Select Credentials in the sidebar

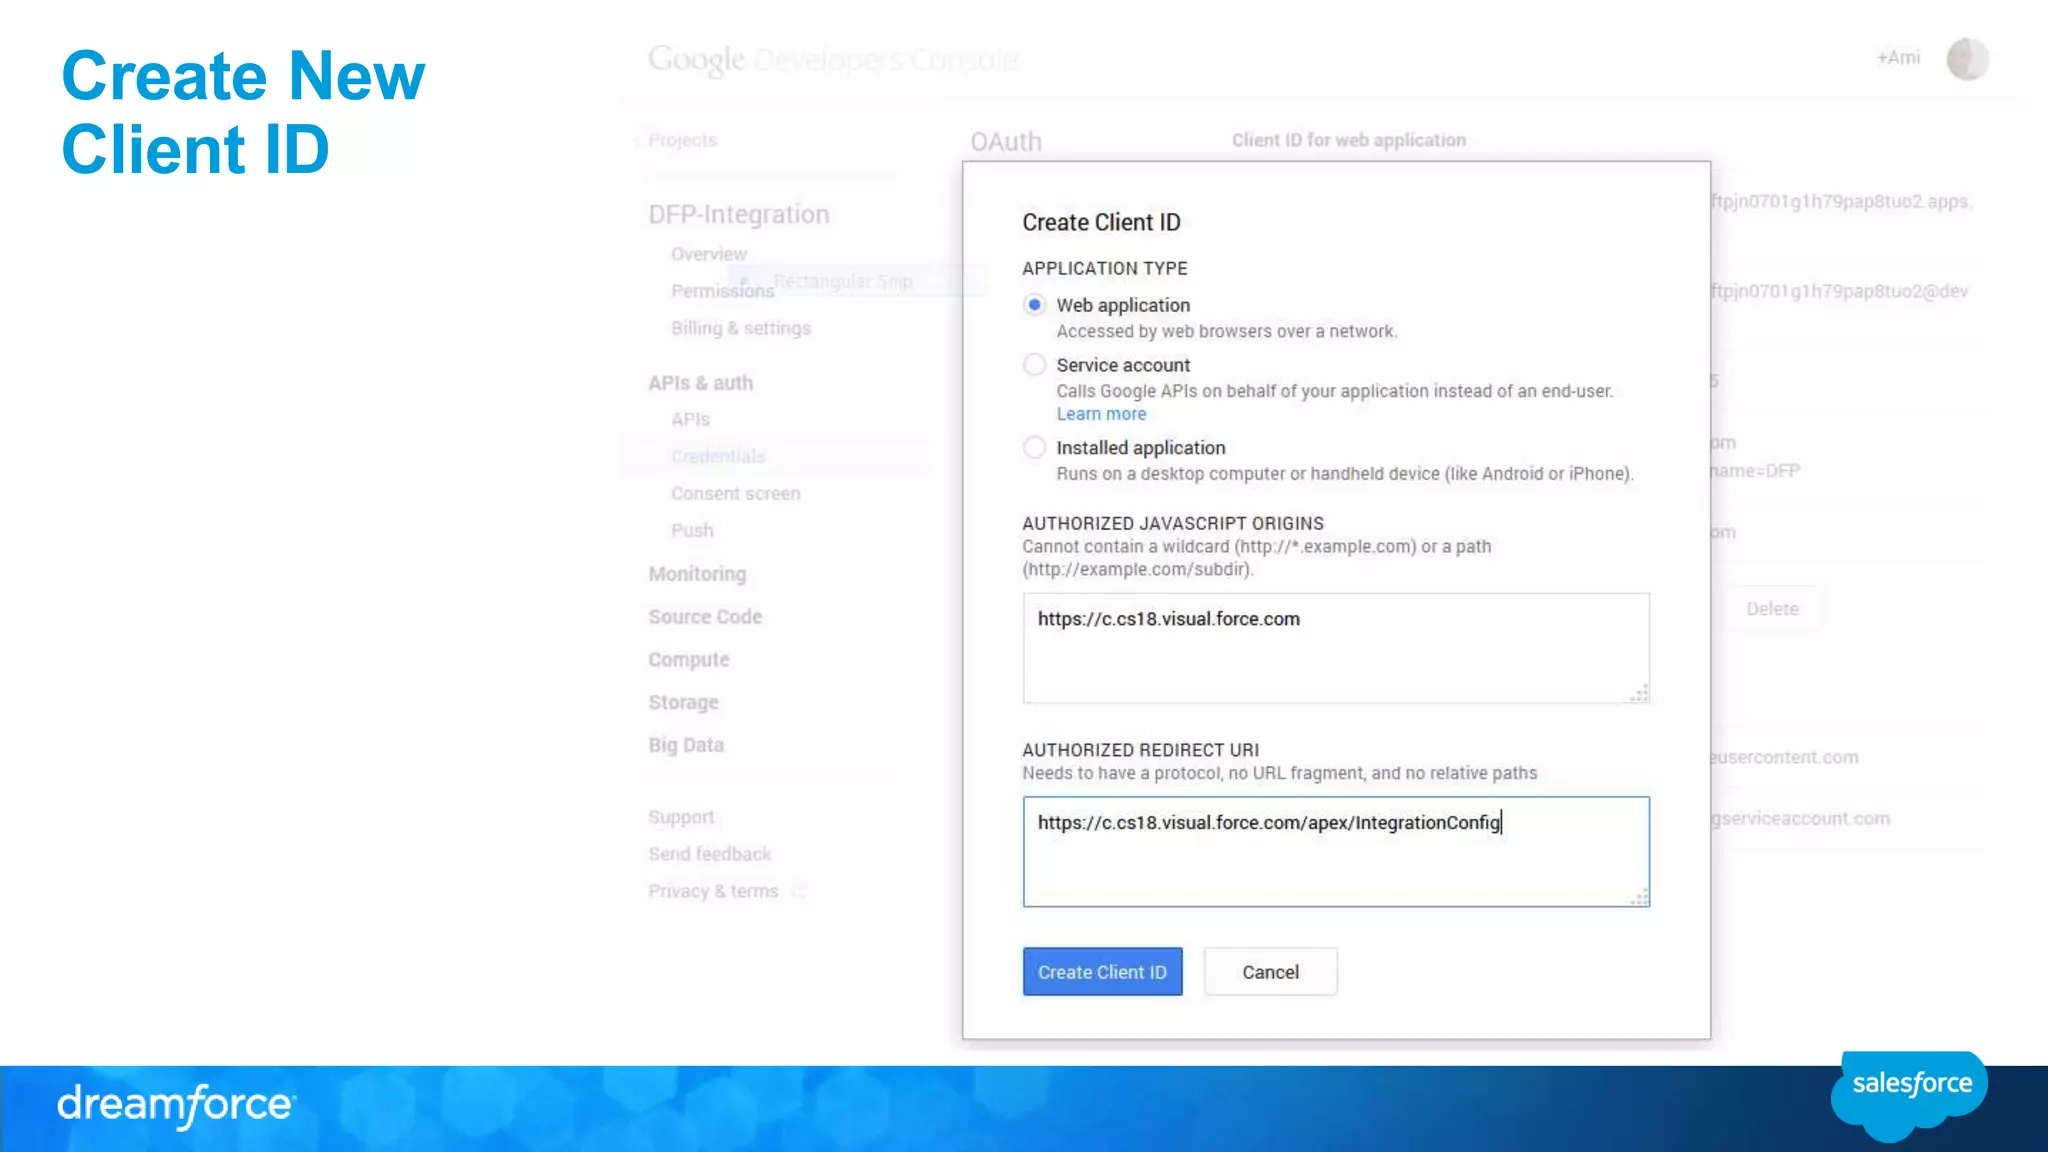[x=718, y=456]
